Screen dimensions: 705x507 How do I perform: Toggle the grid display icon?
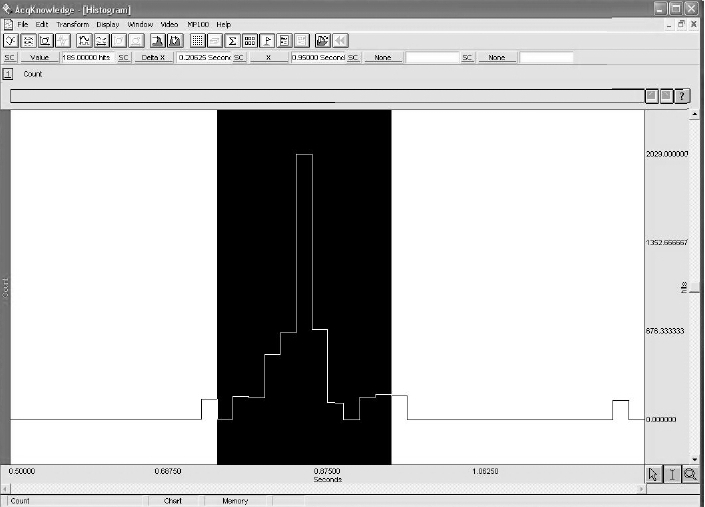[x=197, y=41]
